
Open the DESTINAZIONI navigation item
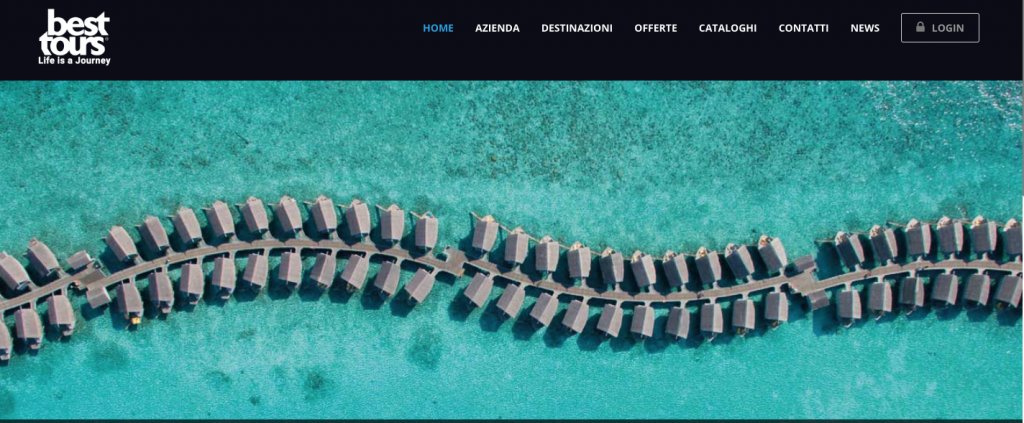pyautogui.click(x=577, y=28)
